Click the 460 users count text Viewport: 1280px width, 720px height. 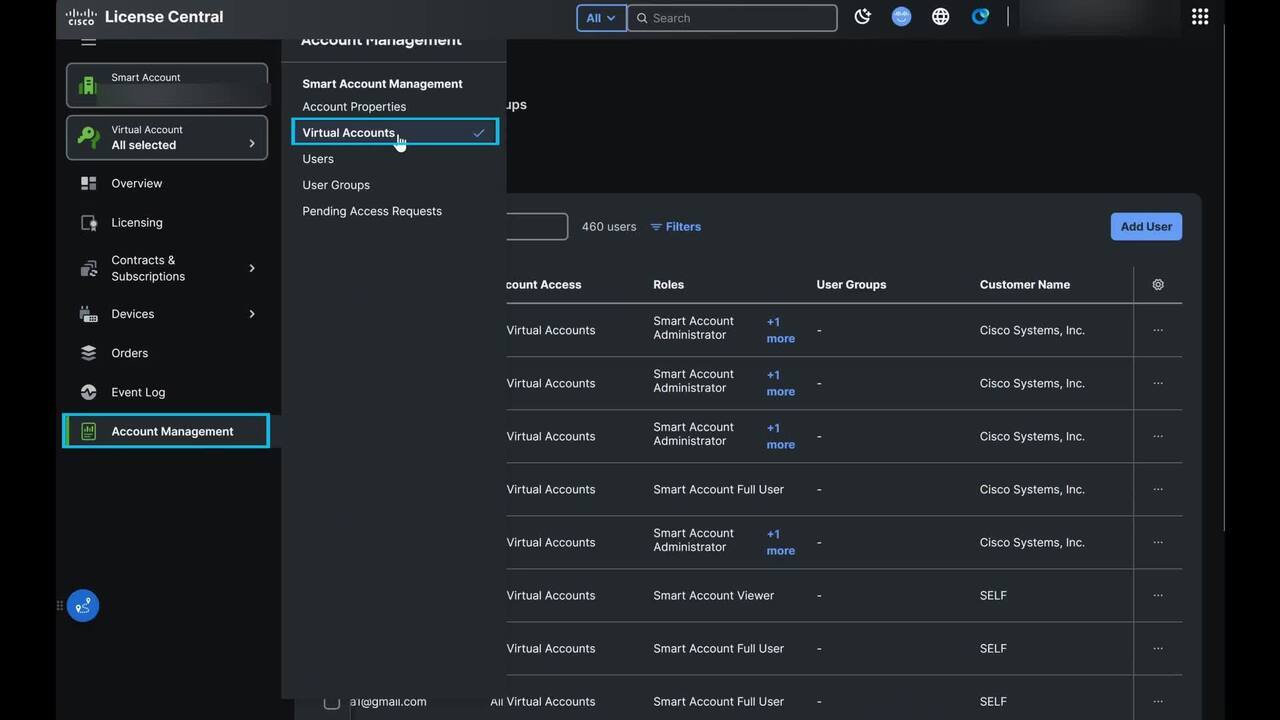coord(609,227)
